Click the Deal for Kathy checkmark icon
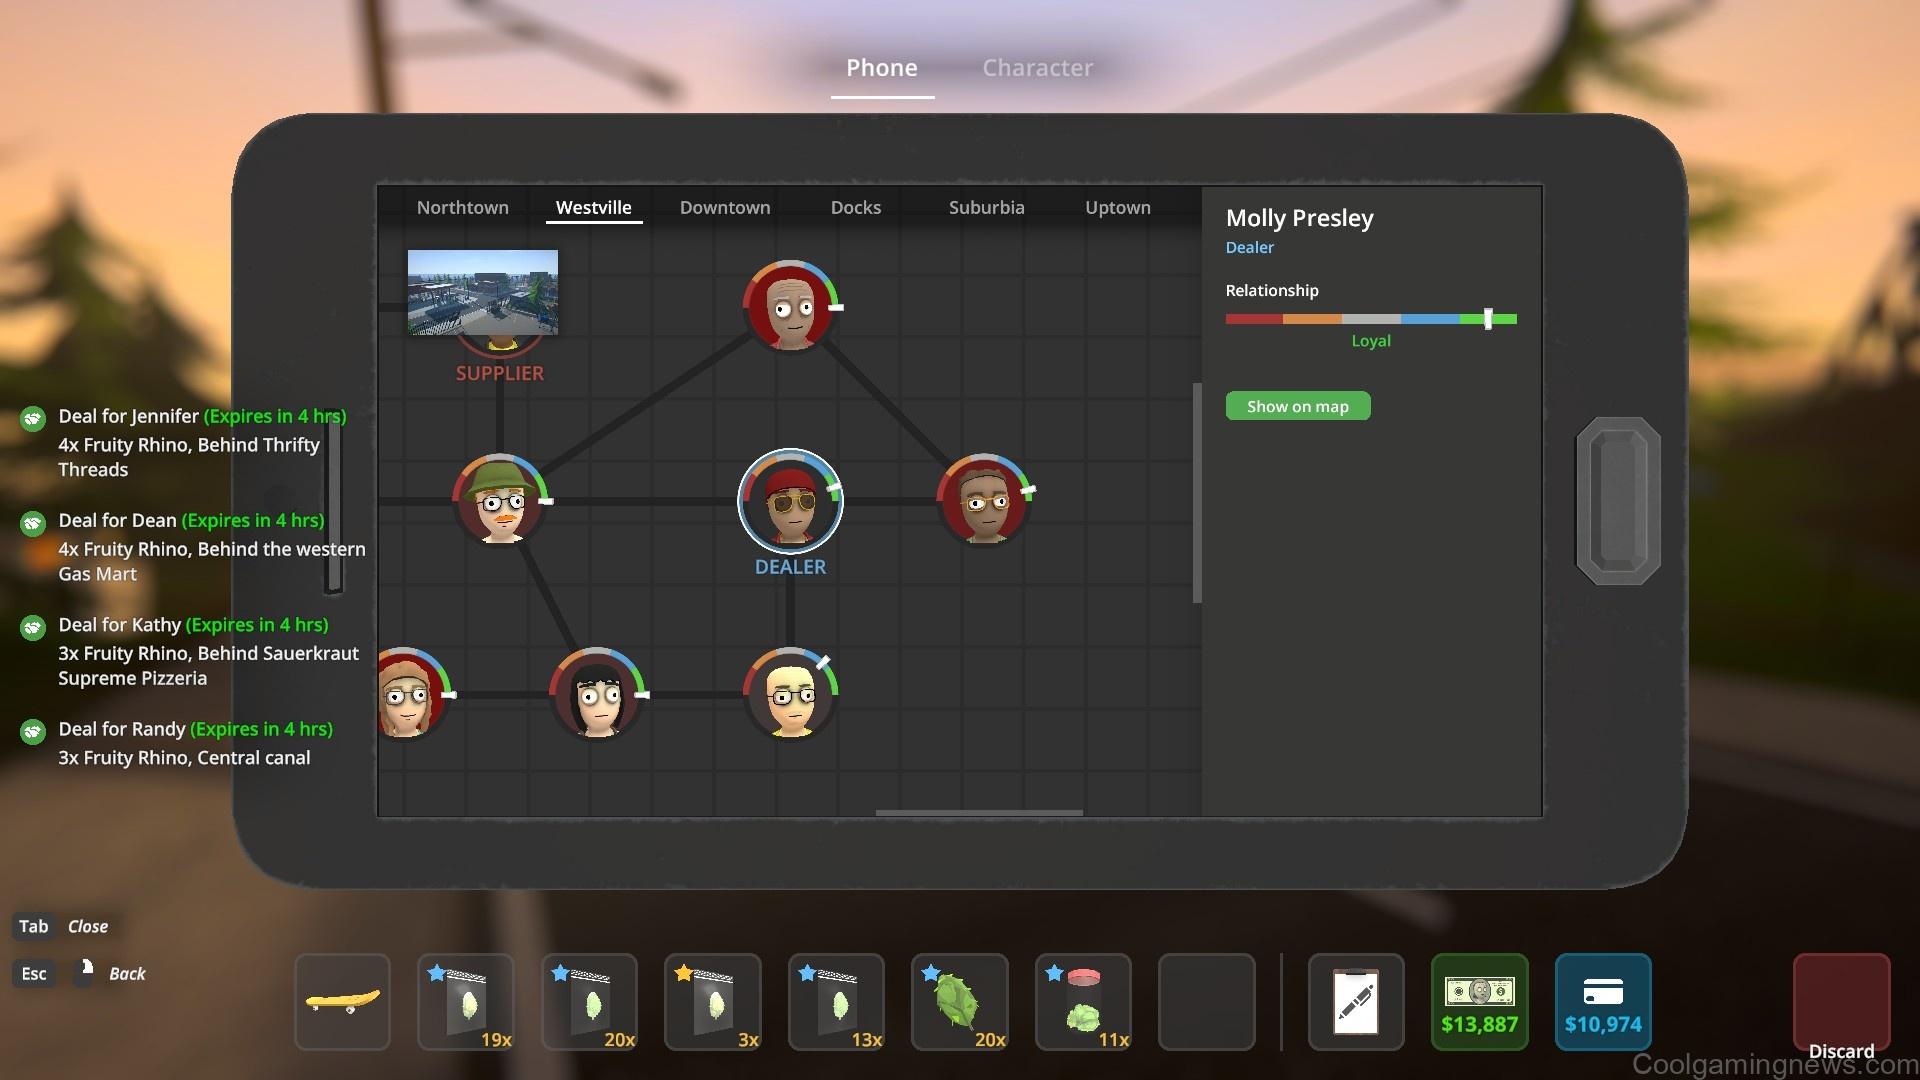1920x1080 pixels. click(x=31, y=627)
